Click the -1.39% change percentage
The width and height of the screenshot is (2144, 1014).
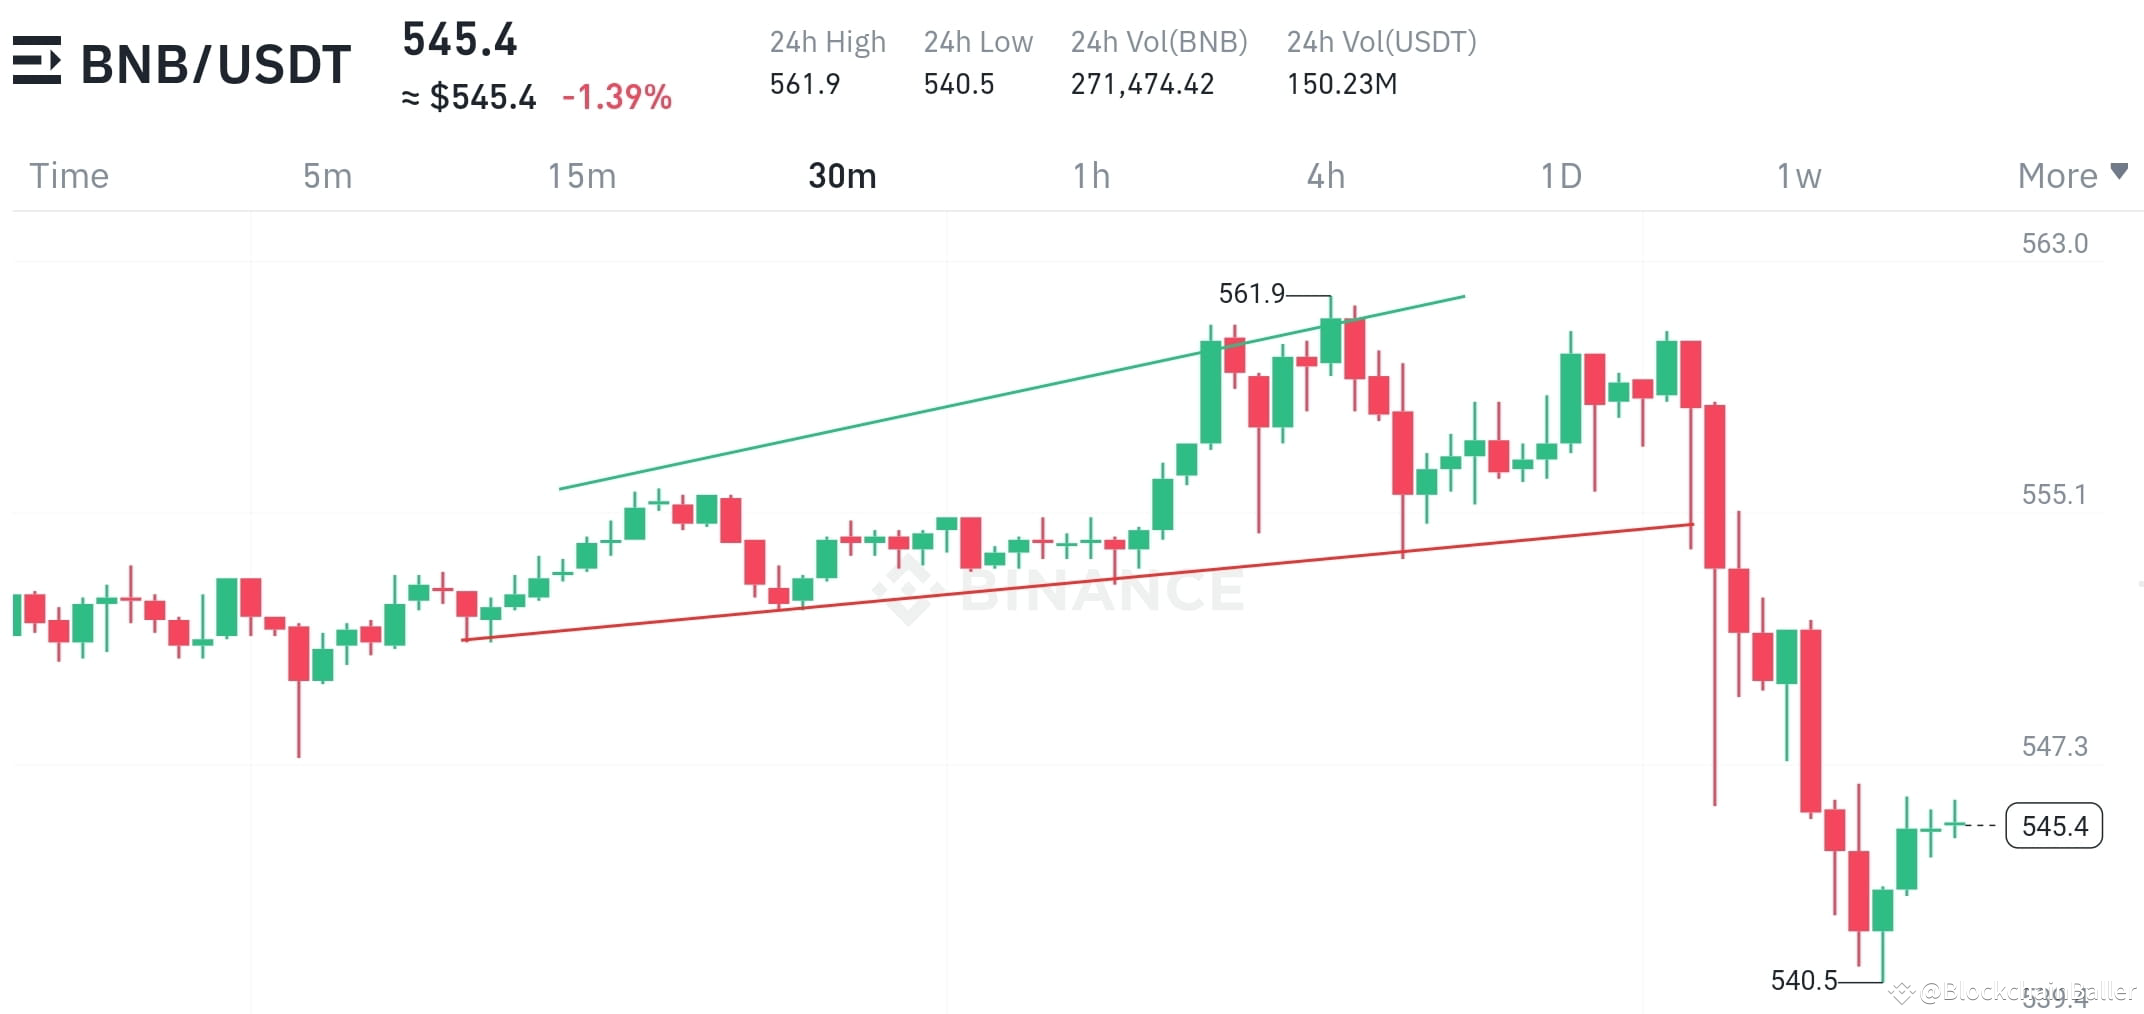(x=617, y=97)
